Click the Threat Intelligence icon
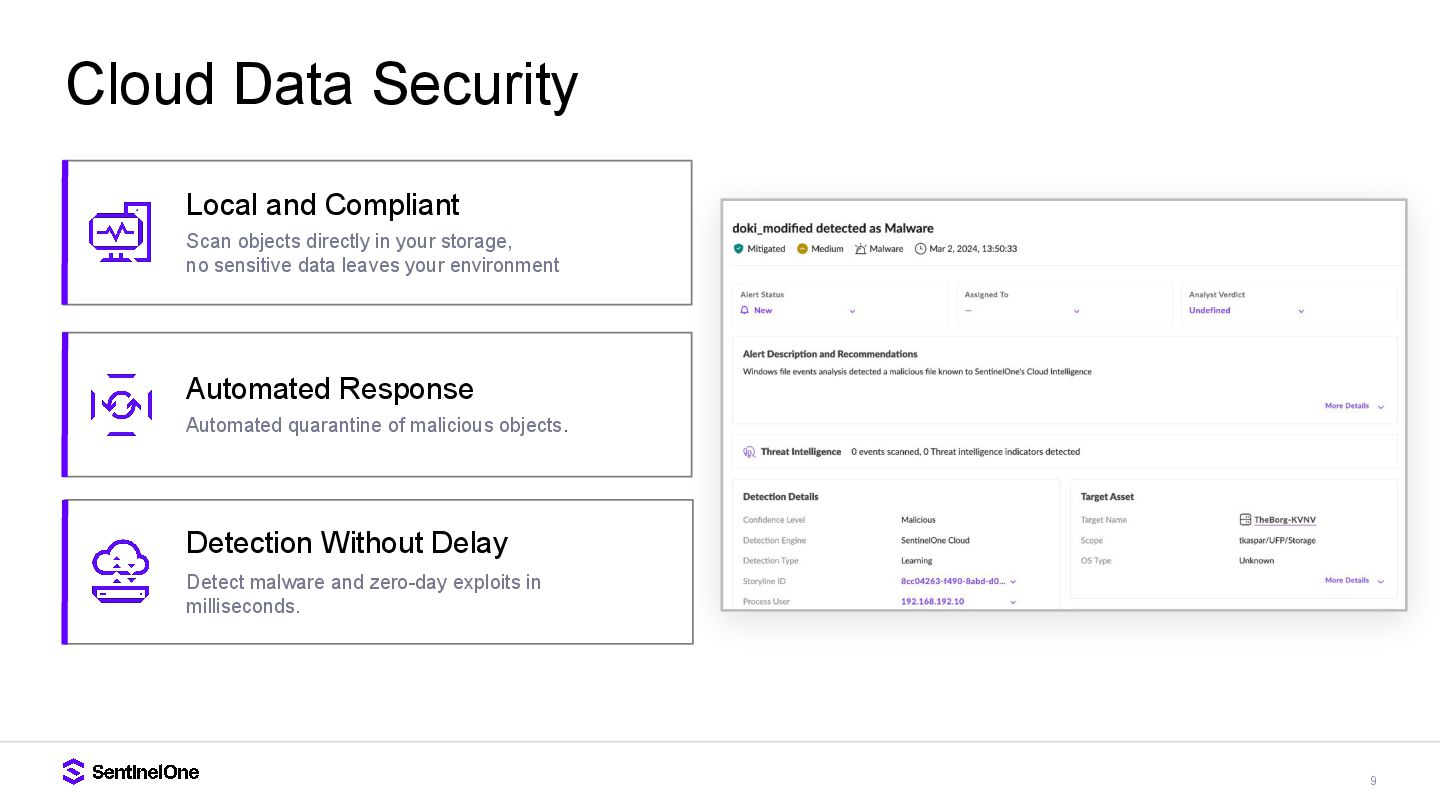Viewport: 1440px width, 810px height. 749,452
